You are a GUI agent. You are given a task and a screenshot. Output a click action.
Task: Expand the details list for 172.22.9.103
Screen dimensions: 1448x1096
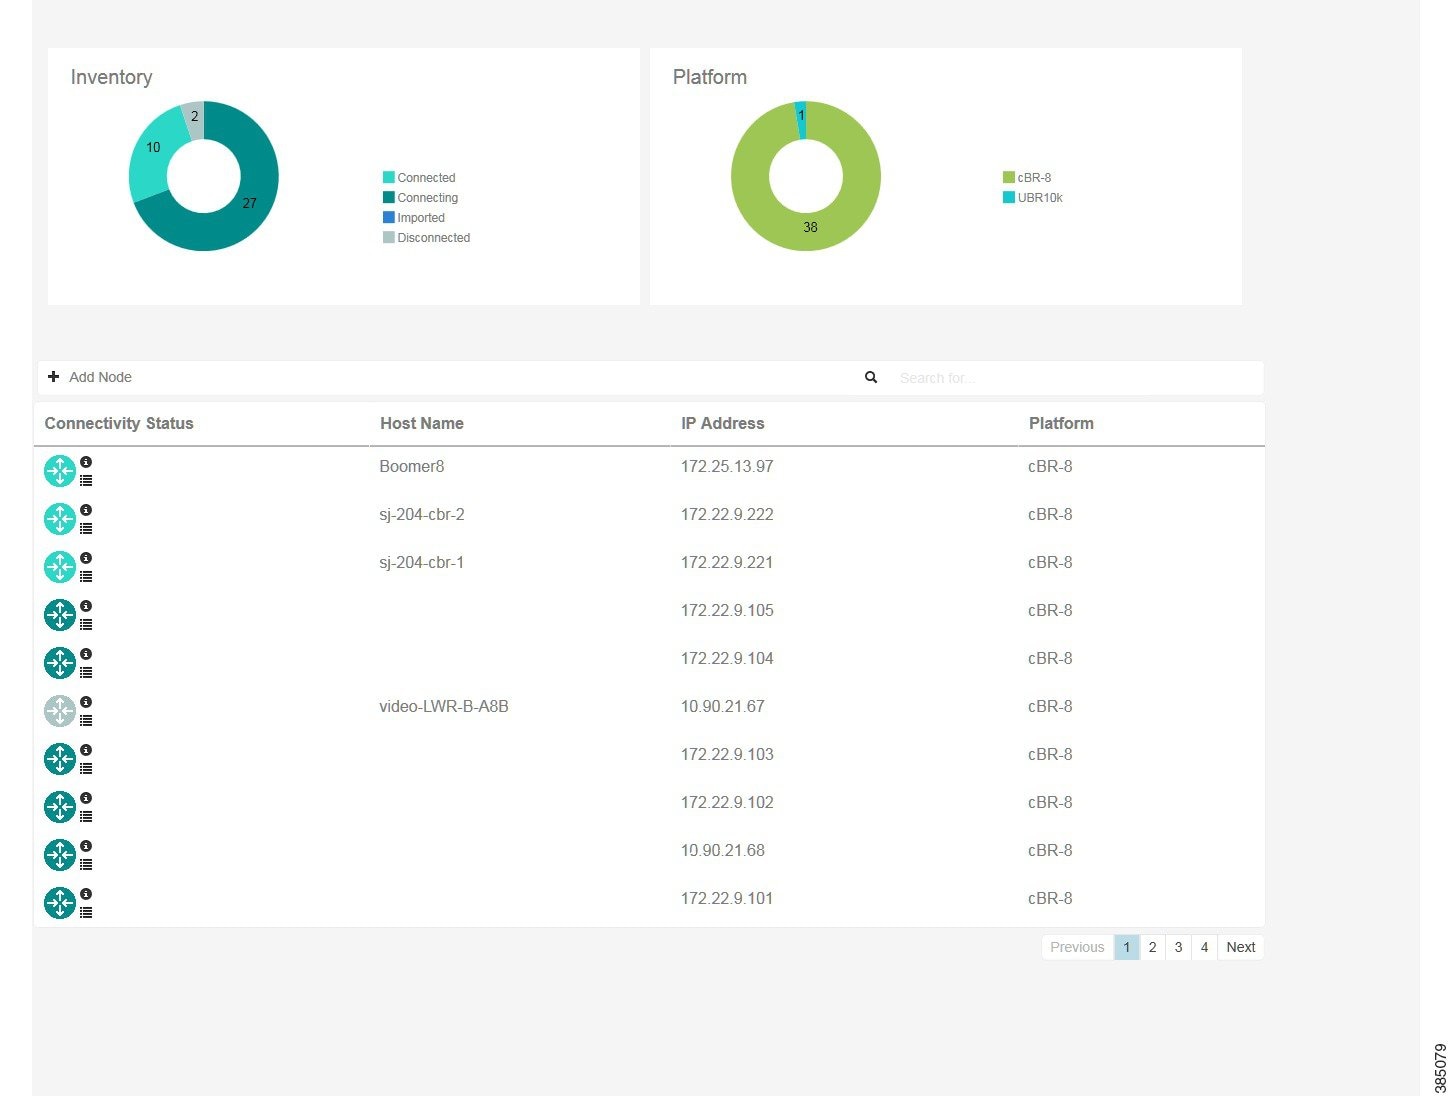click(x=86, y=768)
